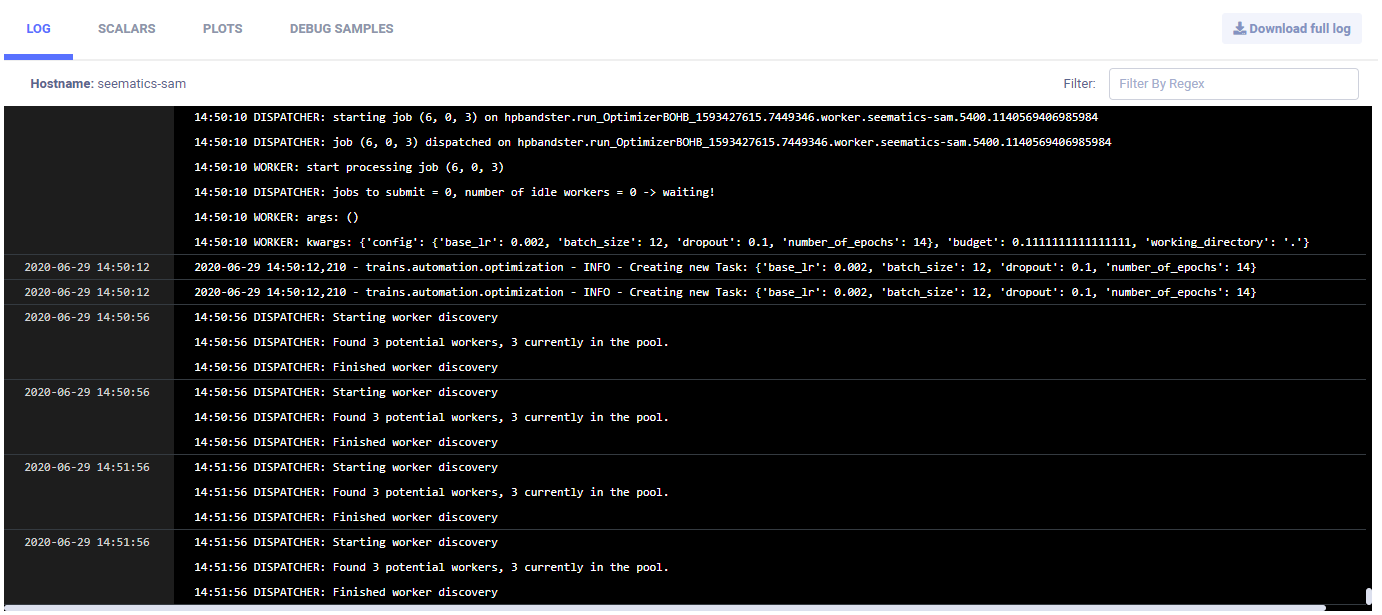Click the download icon in the log button
This screenshot has height=615, width=1382.
pyautogui.click(x=1239, y=29)
